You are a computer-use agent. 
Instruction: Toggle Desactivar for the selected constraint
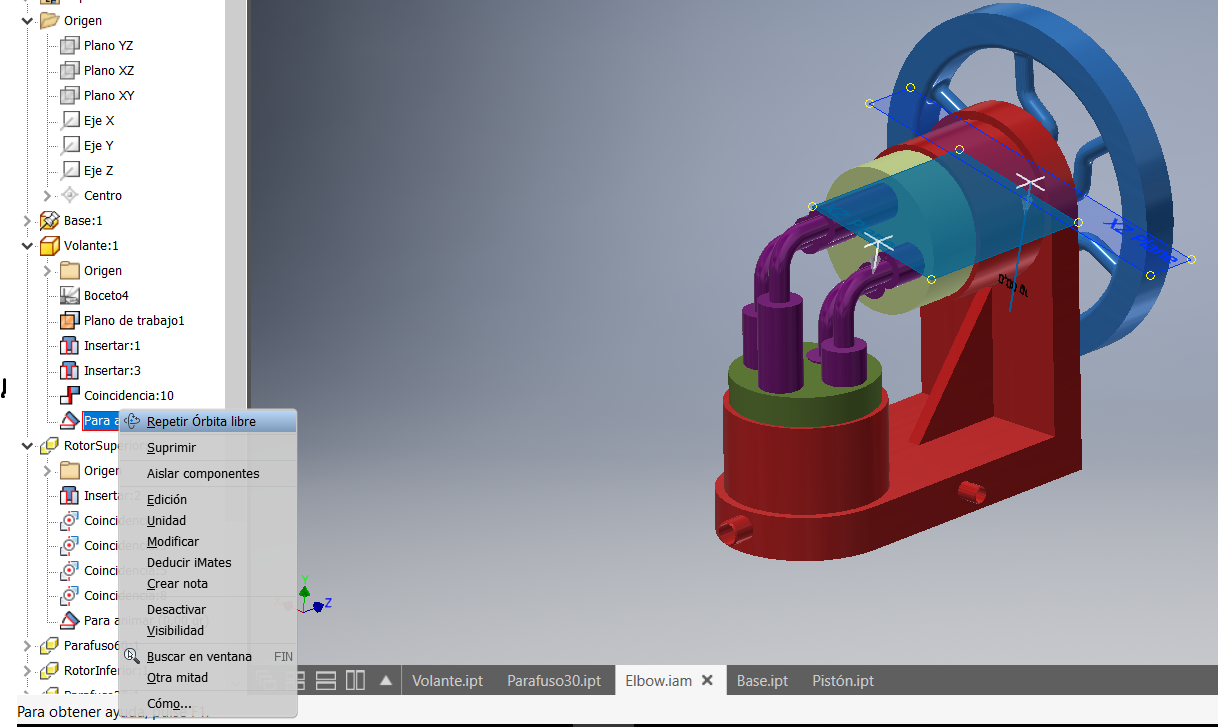click(x=176, y=609)
